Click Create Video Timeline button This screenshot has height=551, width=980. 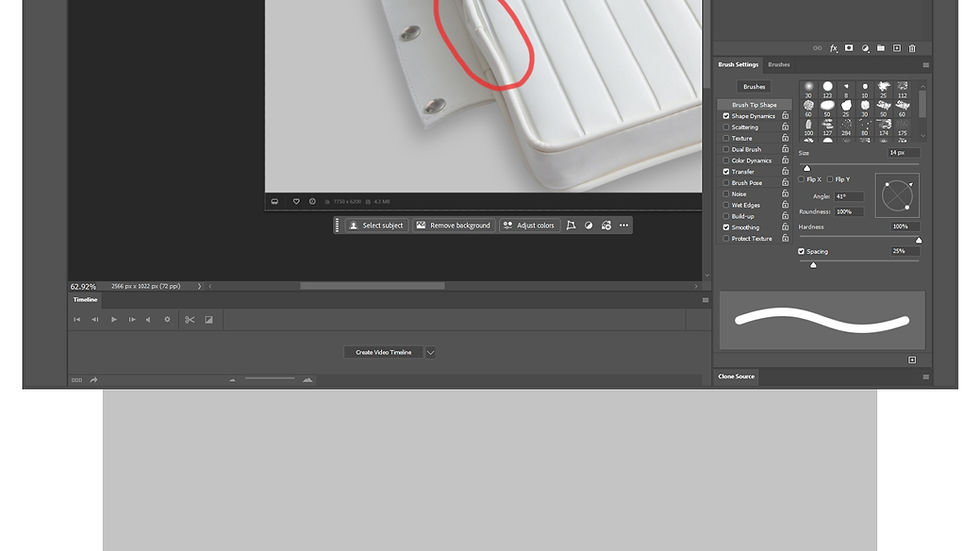(x=384, y=352)
